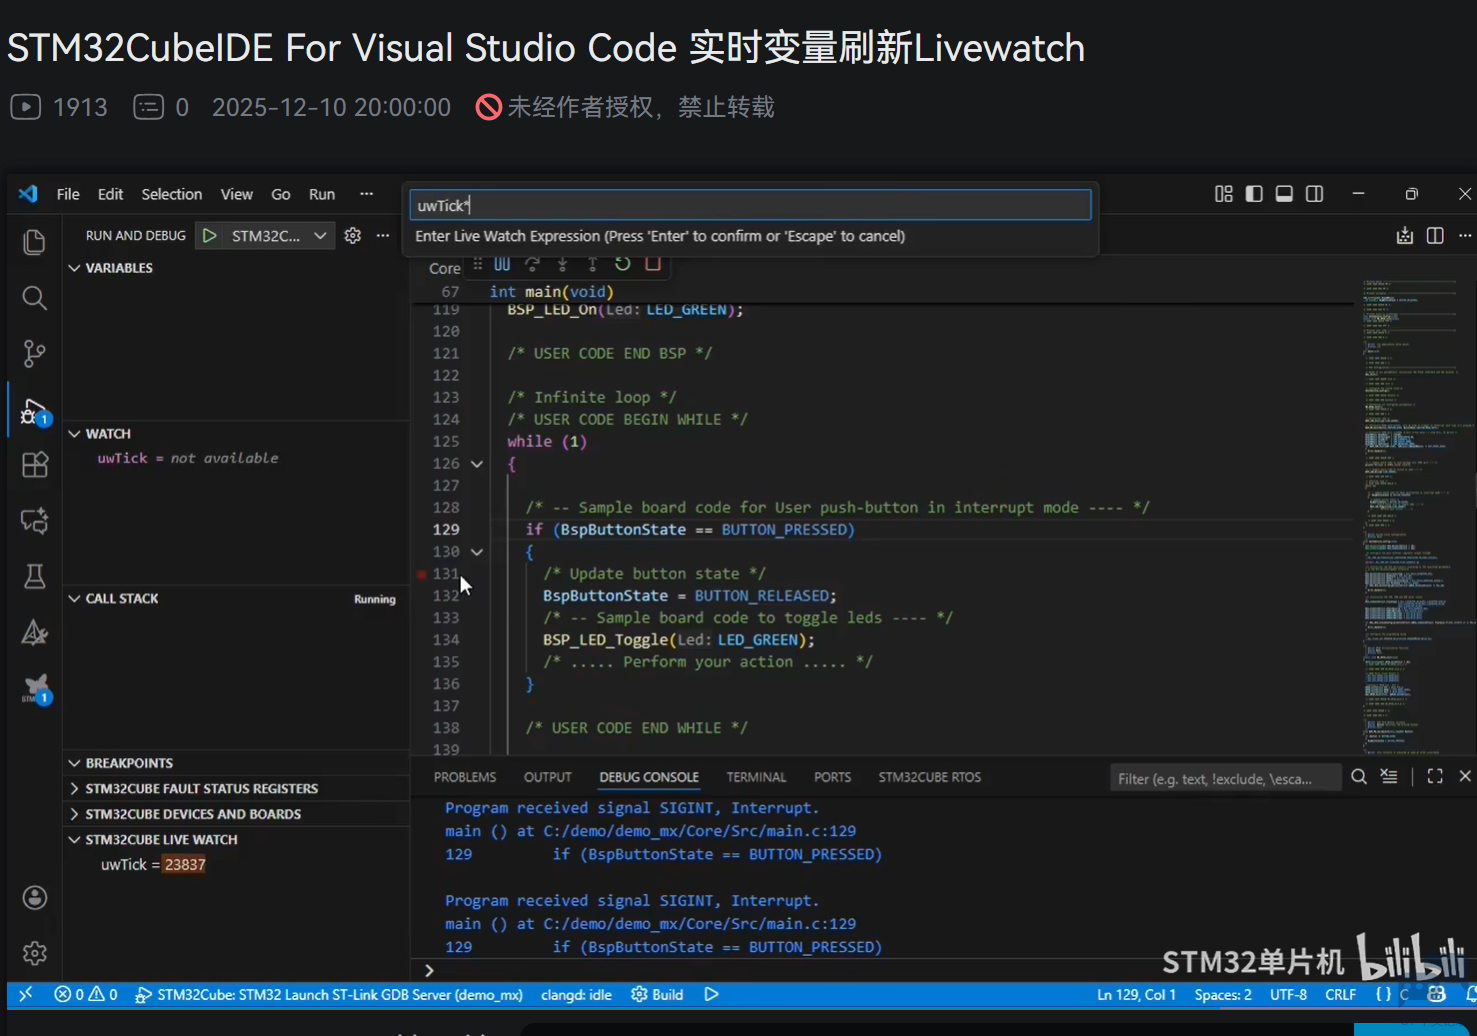Toggle the breakpoint on line 131

tap(422, 574)
